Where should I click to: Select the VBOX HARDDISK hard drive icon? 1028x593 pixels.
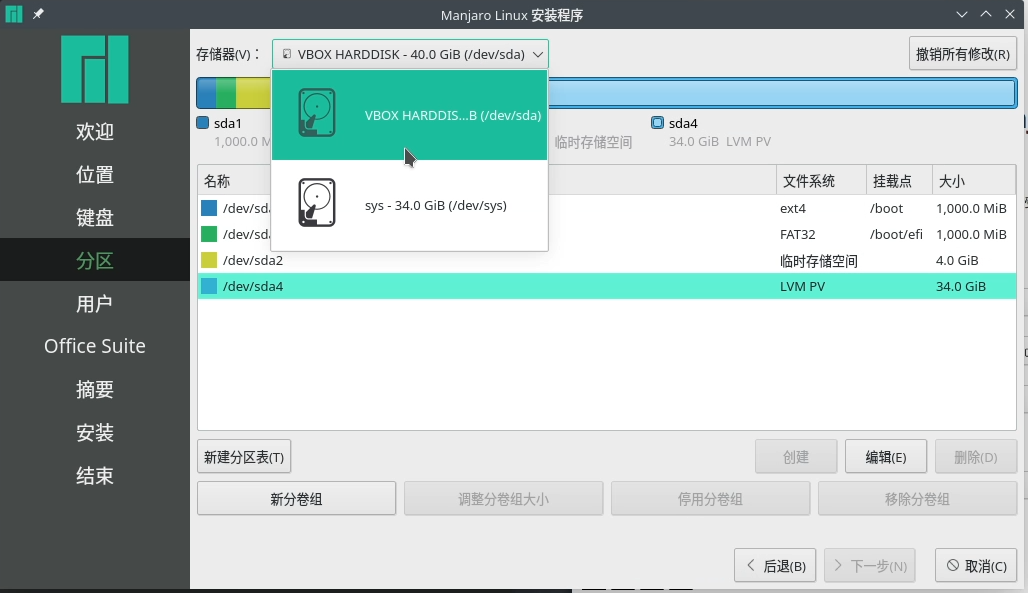(317, 113)
